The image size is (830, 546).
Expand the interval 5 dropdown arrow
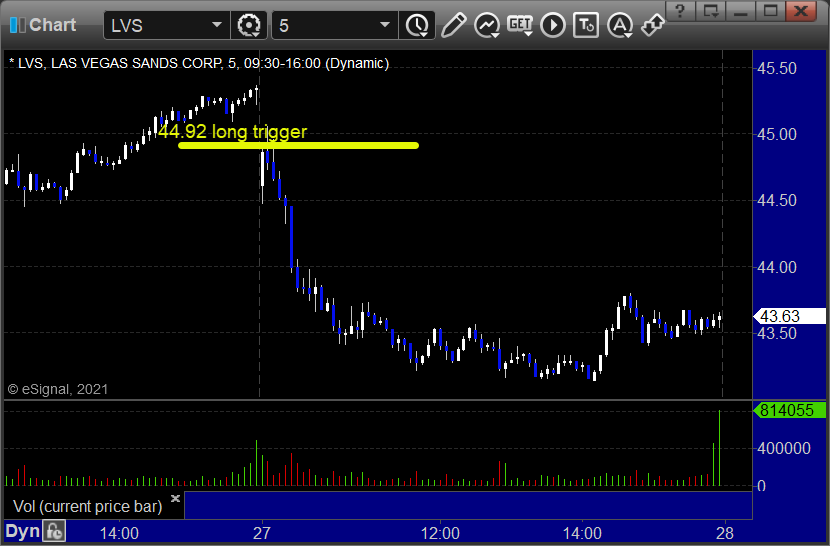(385, 25)
